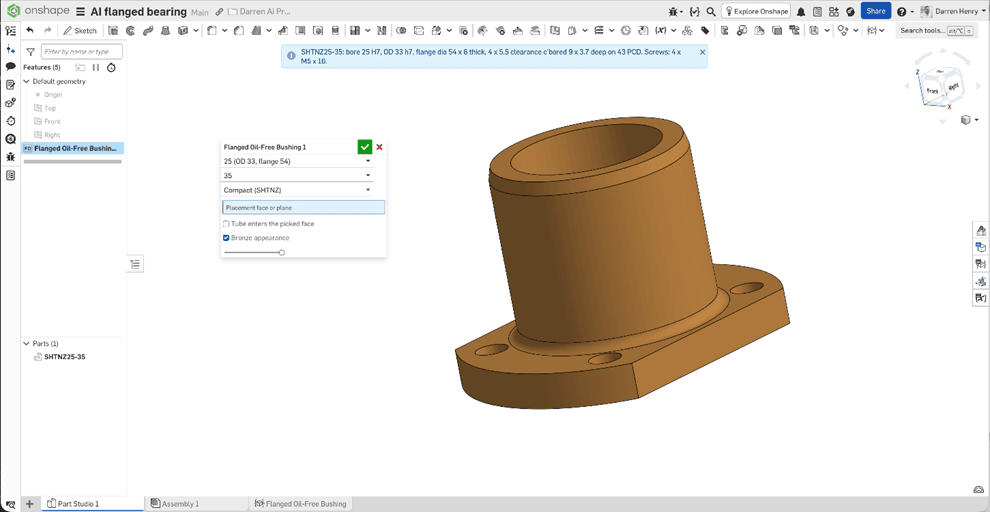Click the rollback bar below features
Image resolution: width=990 pixels, height=512 pixels.
tap(73, 162)
